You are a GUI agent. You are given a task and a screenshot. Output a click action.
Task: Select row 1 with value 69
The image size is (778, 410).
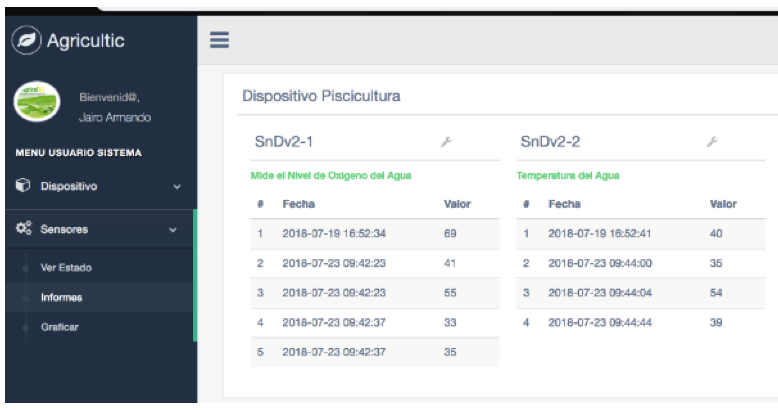pyautogui.click(x=375, y=234)
